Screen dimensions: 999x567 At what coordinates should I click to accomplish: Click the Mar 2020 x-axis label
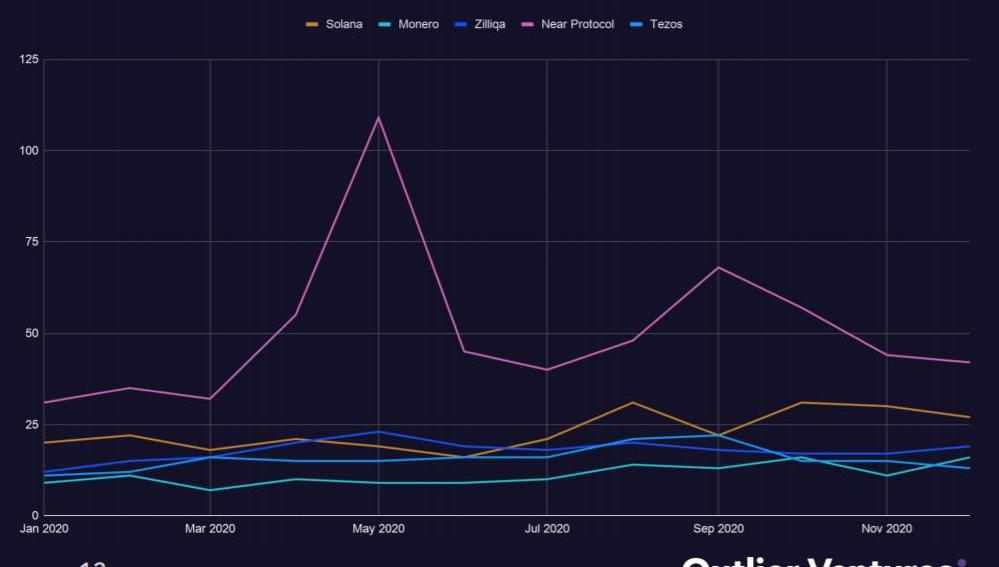click(x=210, y=529)
